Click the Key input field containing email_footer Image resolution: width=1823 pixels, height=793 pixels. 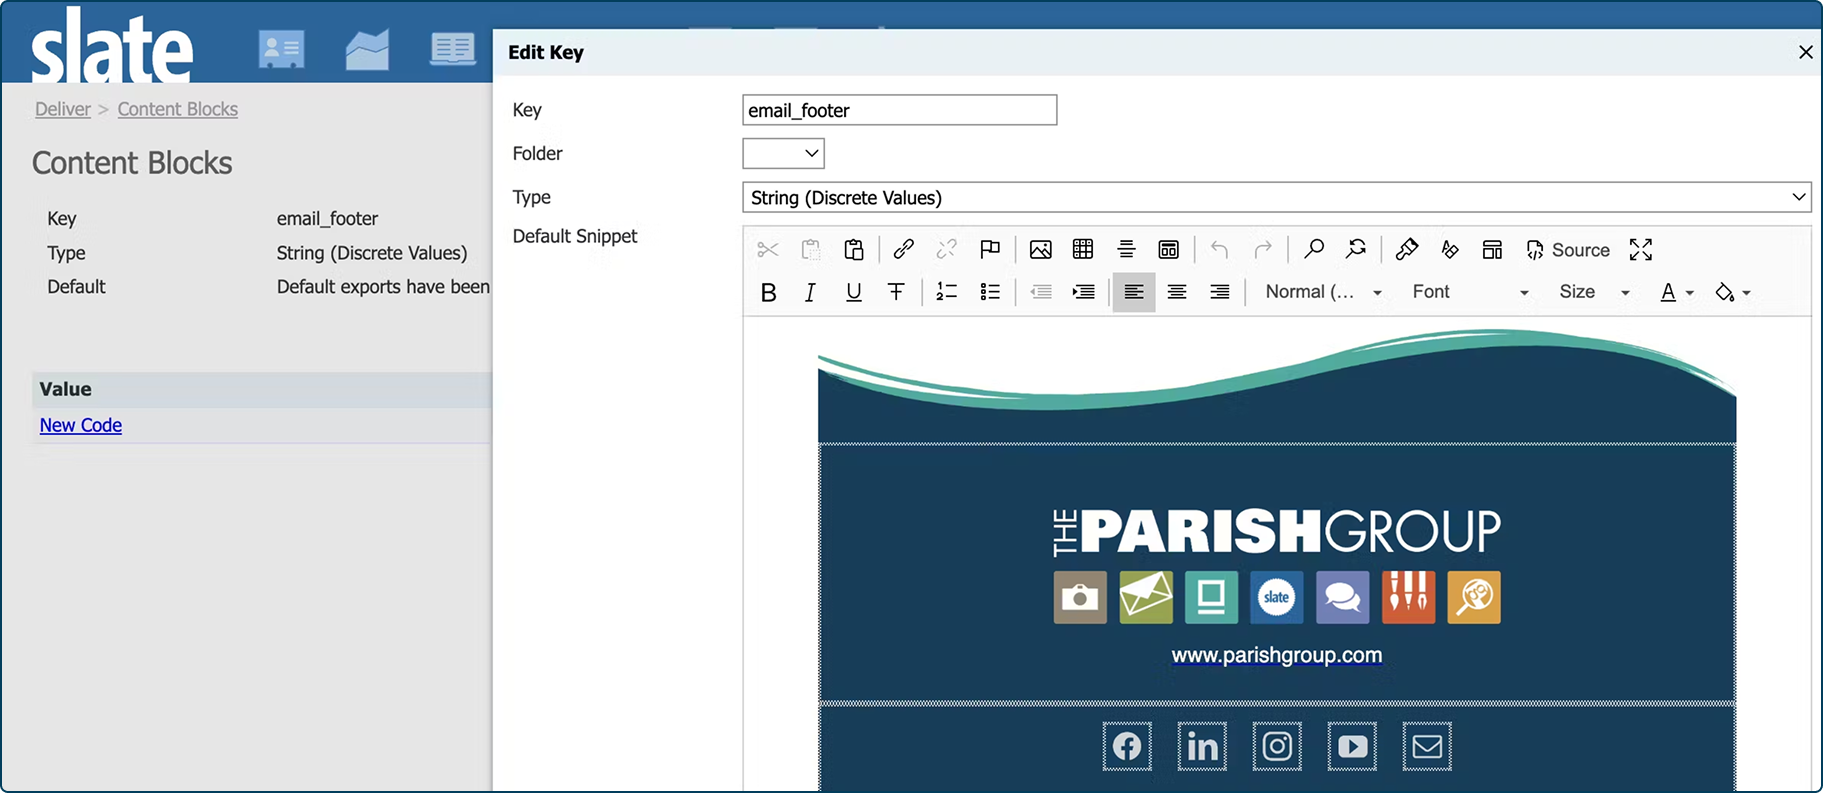point(899,110)
